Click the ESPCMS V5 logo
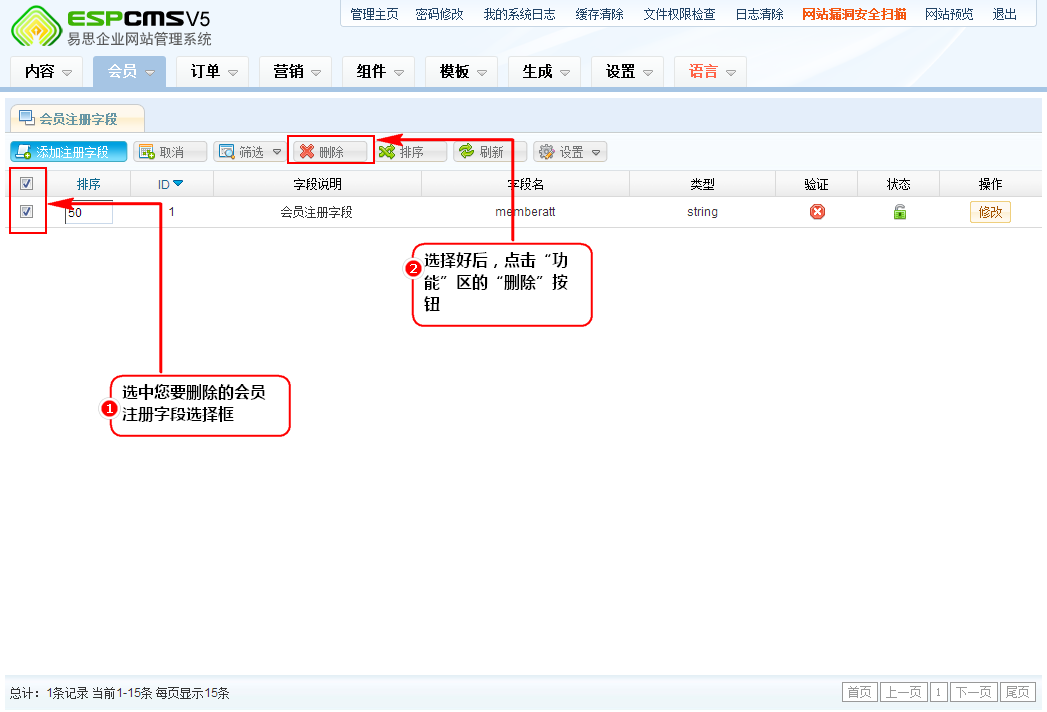1047x712 pixels. click(110, 26)
